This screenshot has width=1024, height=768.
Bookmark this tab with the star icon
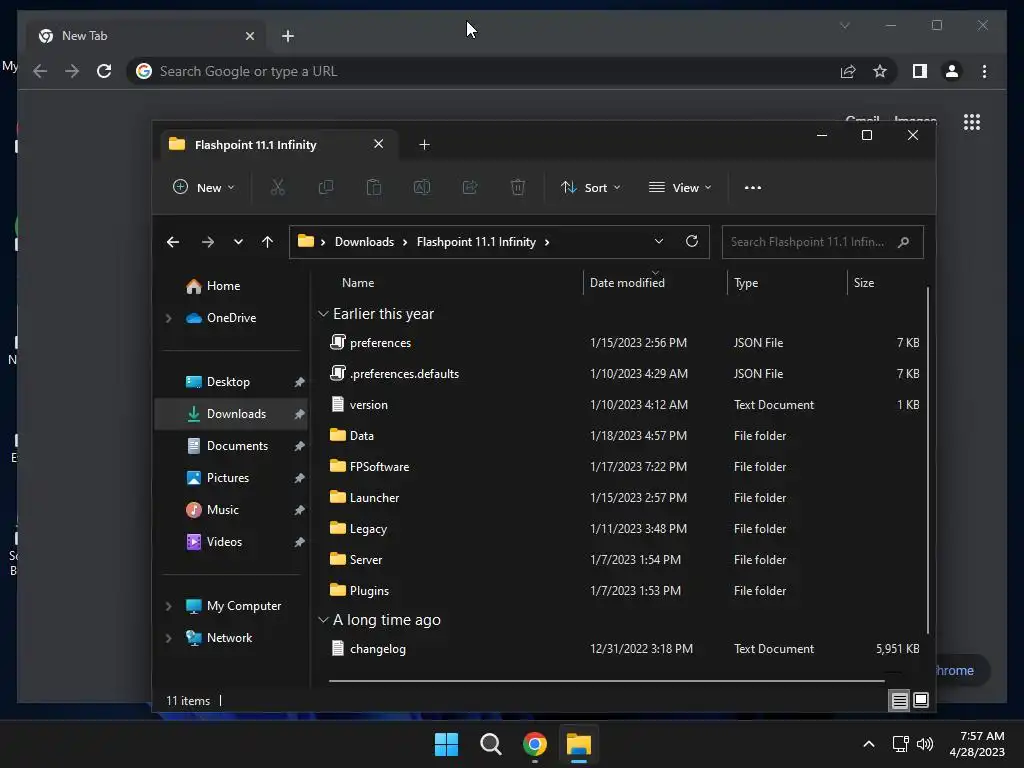880,71
